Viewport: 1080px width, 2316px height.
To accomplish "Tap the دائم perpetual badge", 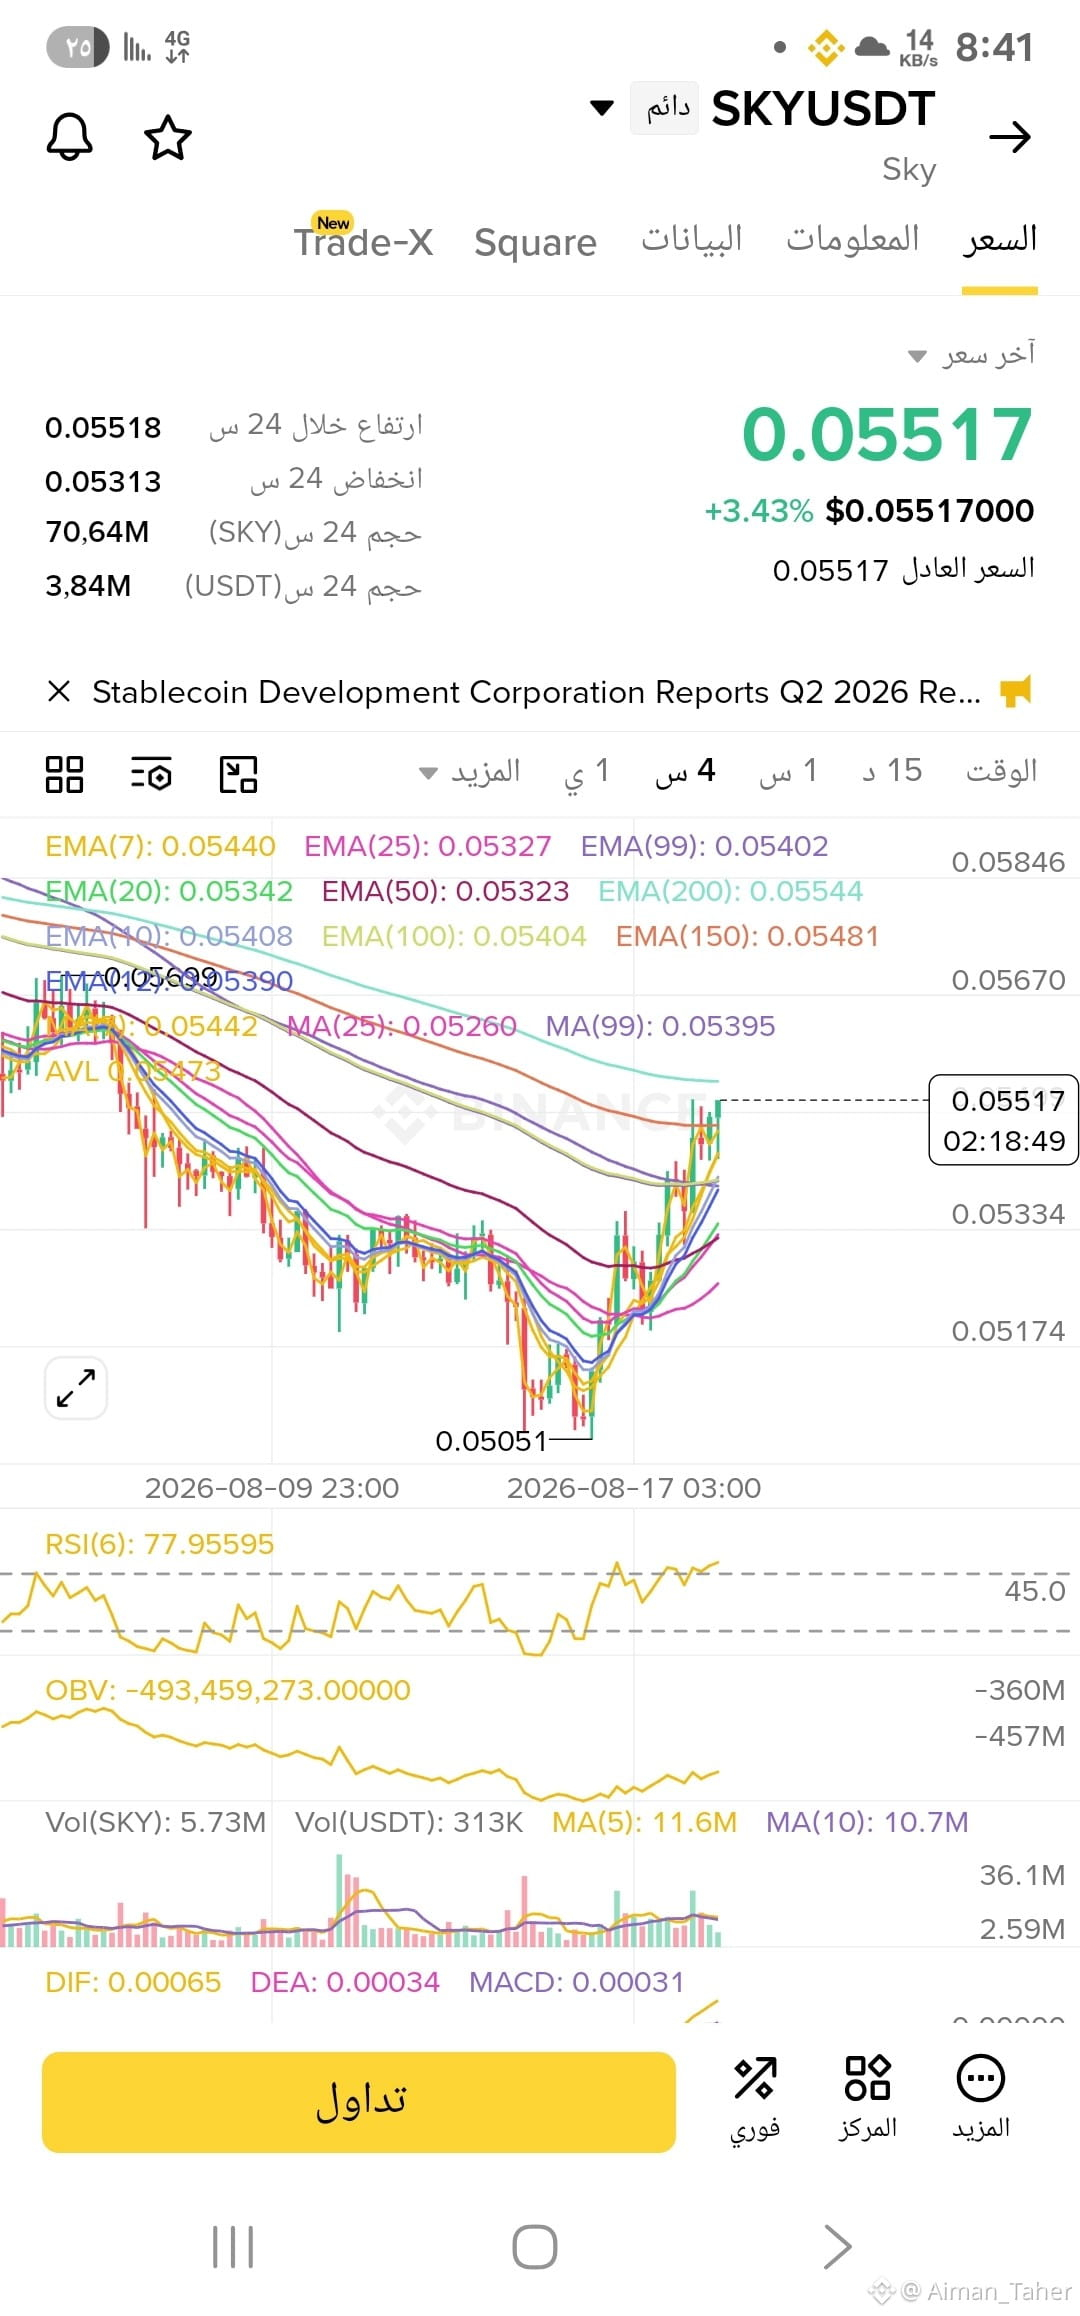I will coord(665,108).
